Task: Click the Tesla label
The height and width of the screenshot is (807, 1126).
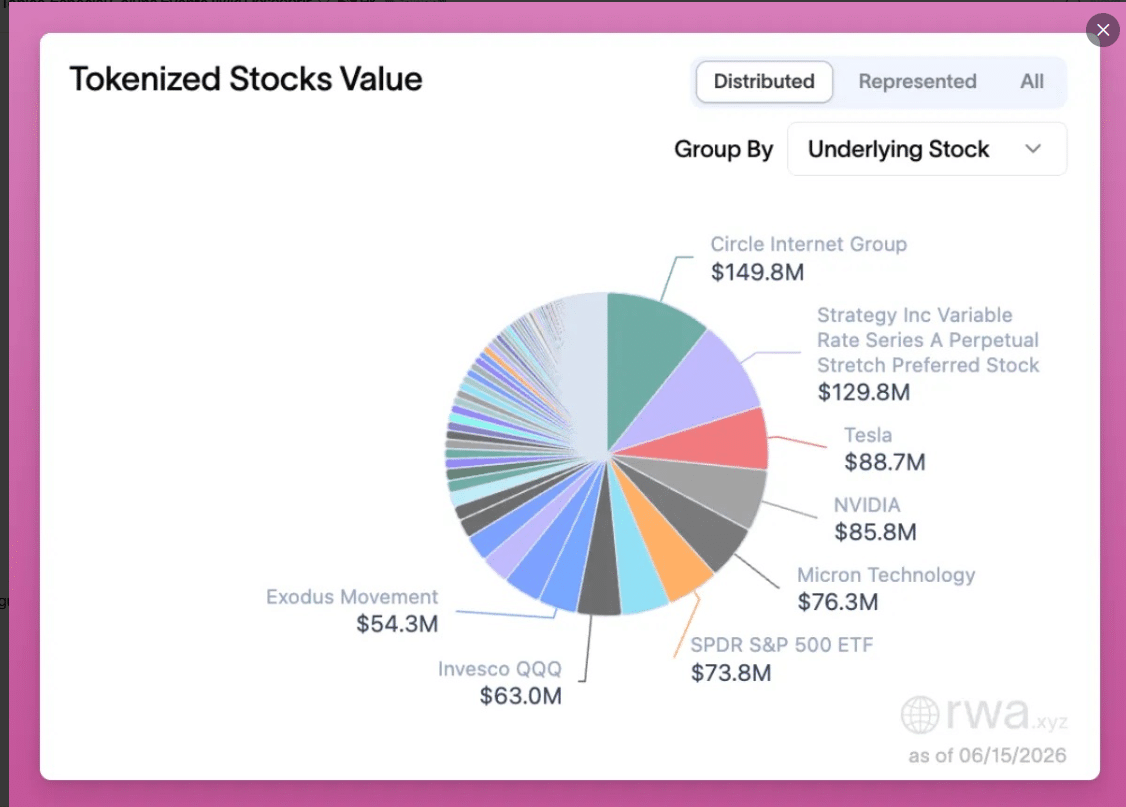Action: [x=867, y=435]
